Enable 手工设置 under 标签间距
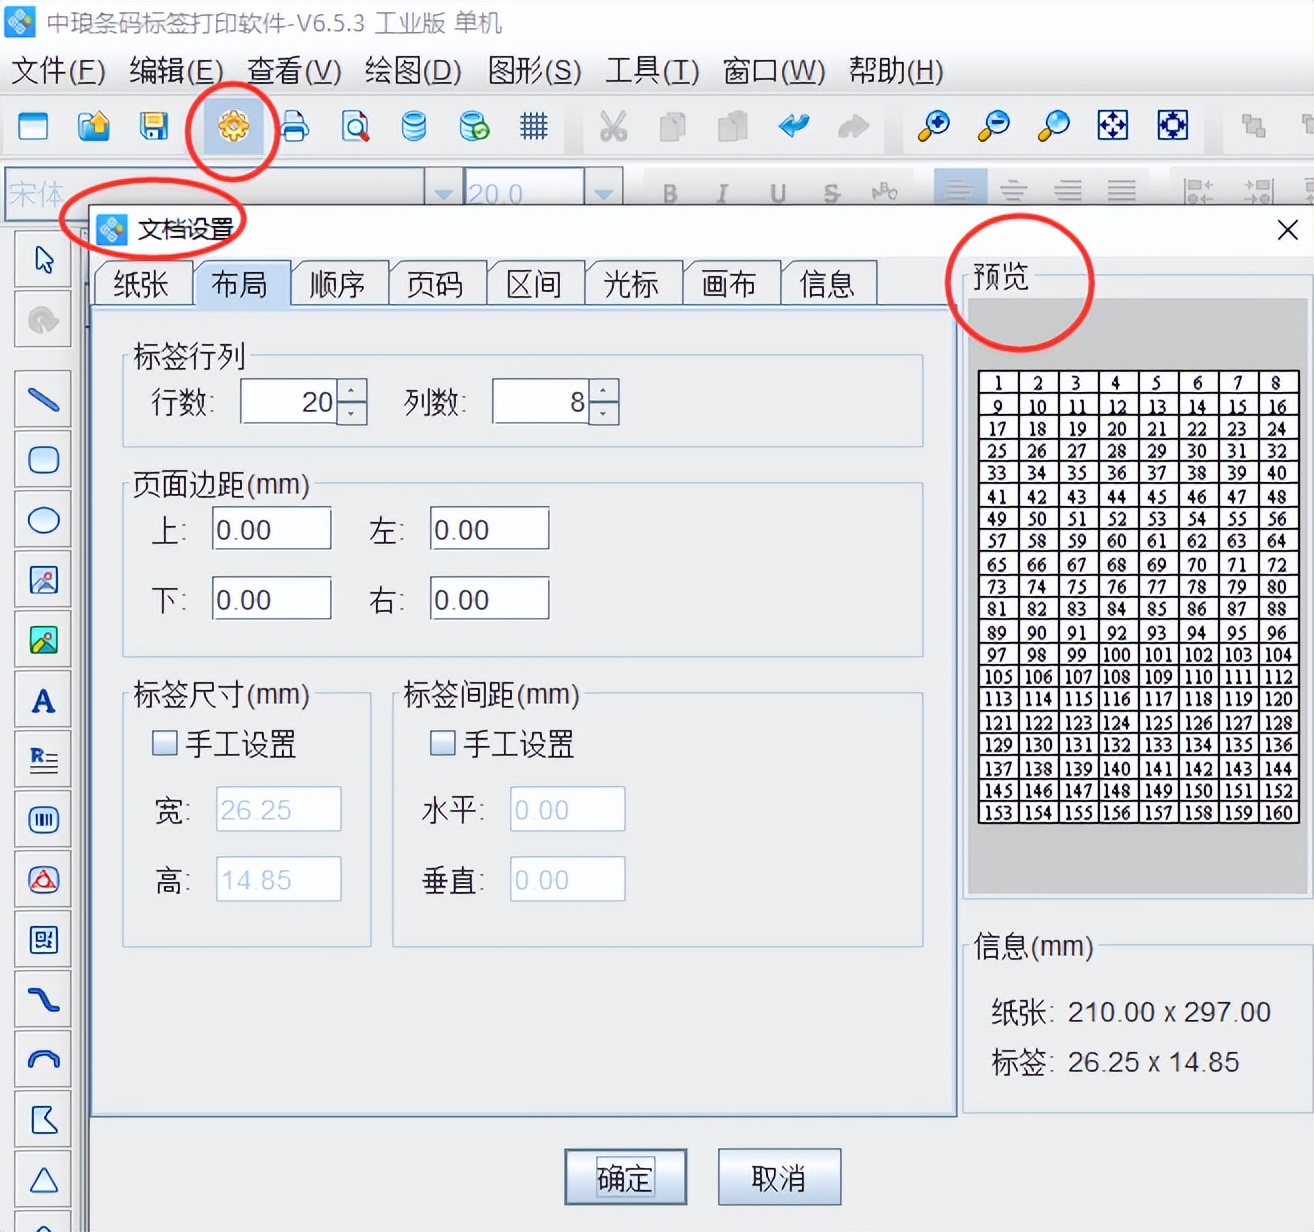 [441, 743]
